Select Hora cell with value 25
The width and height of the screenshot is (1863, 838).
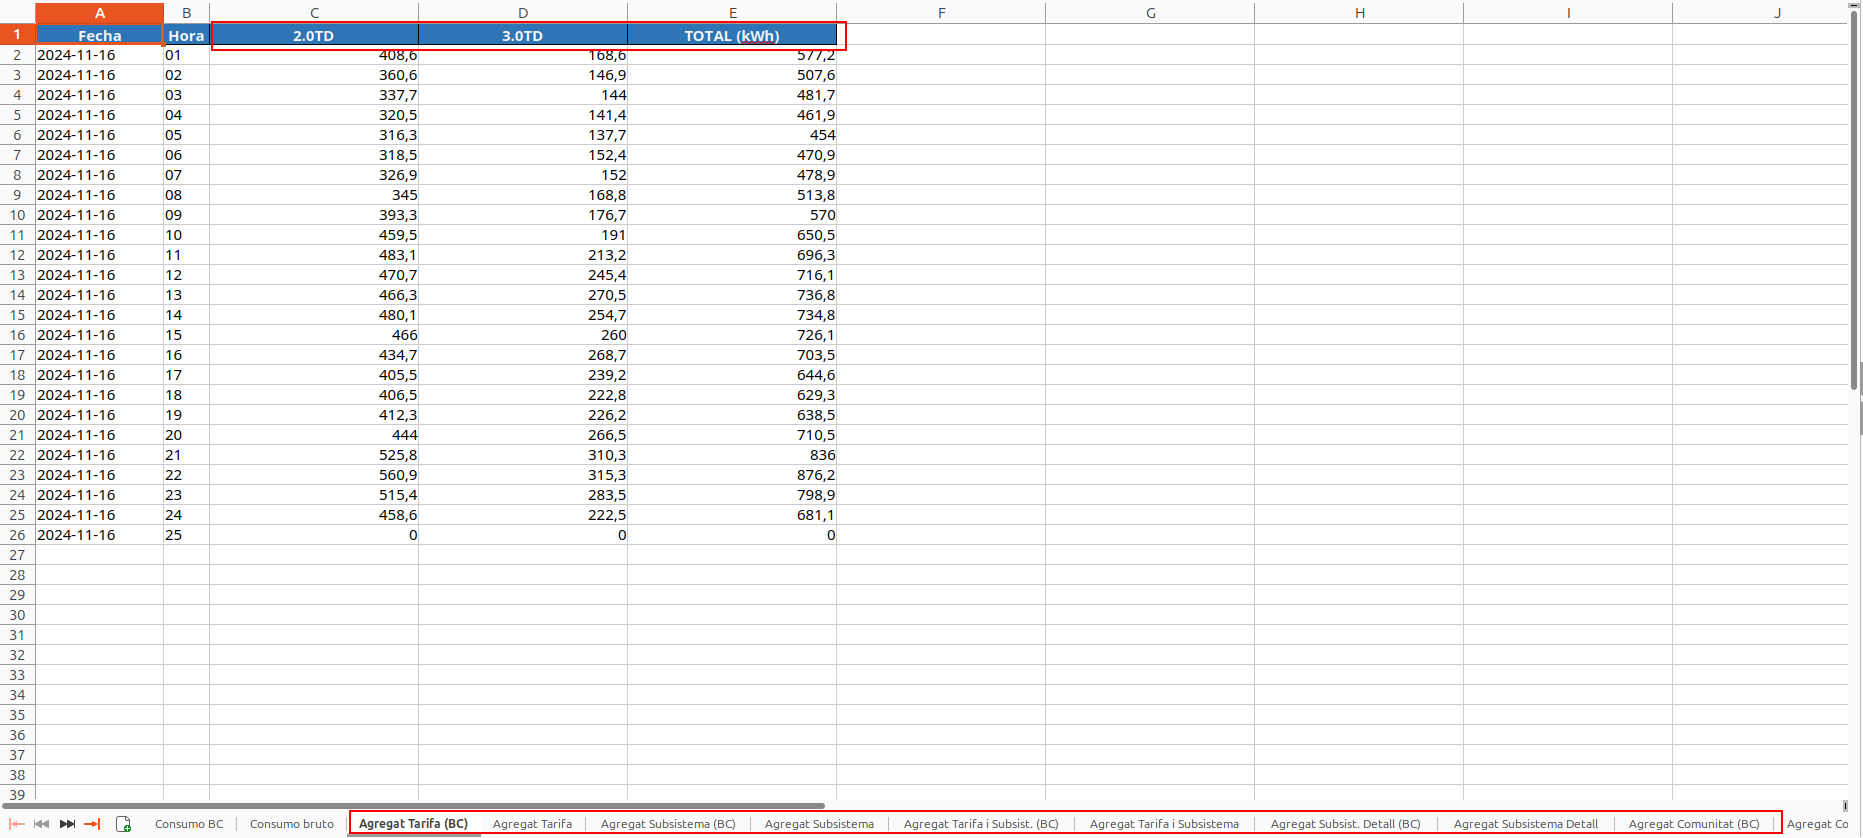point(187,535)
